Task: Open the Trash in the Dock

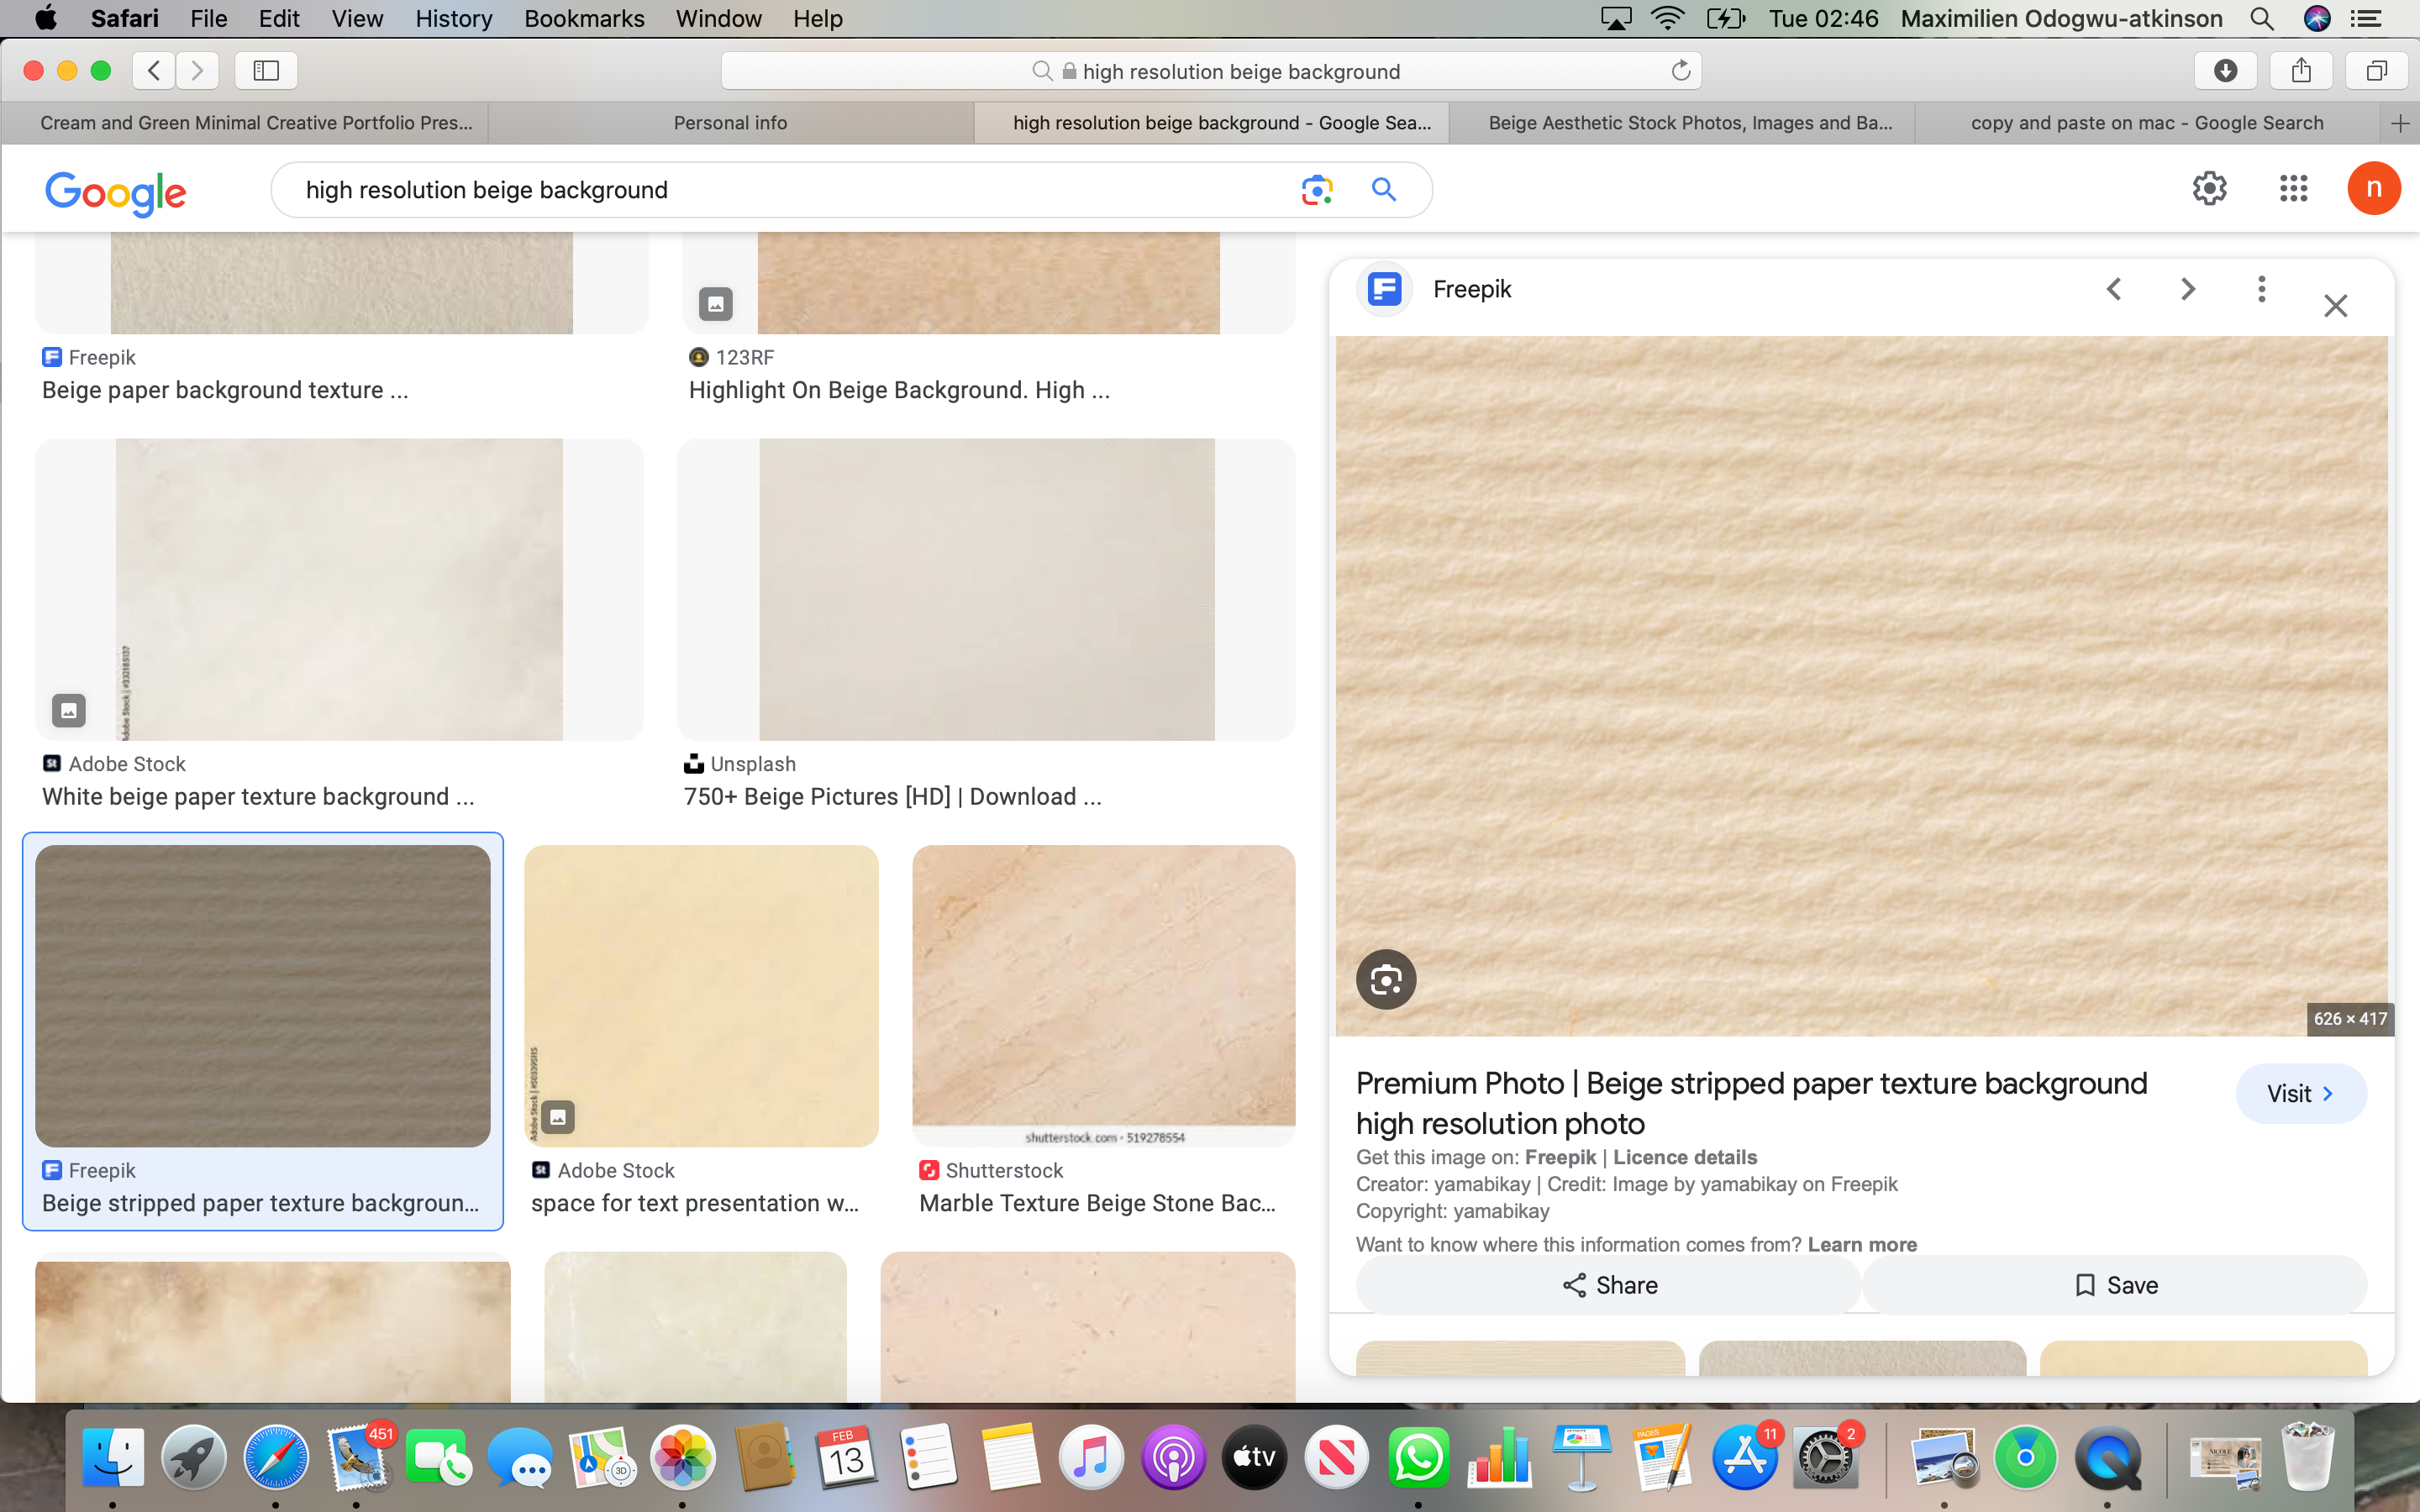Action: [x=2307, y=1457]
